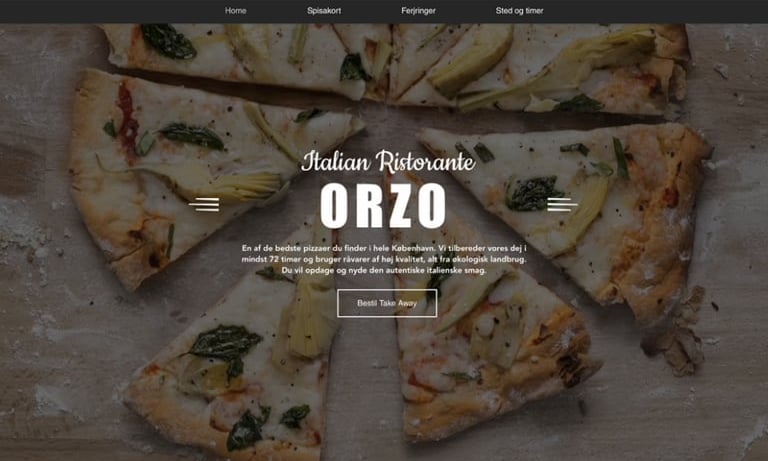Click the Italian Ristorante script heading
Screen dimensions: 768x461
[x=388, y=162]
